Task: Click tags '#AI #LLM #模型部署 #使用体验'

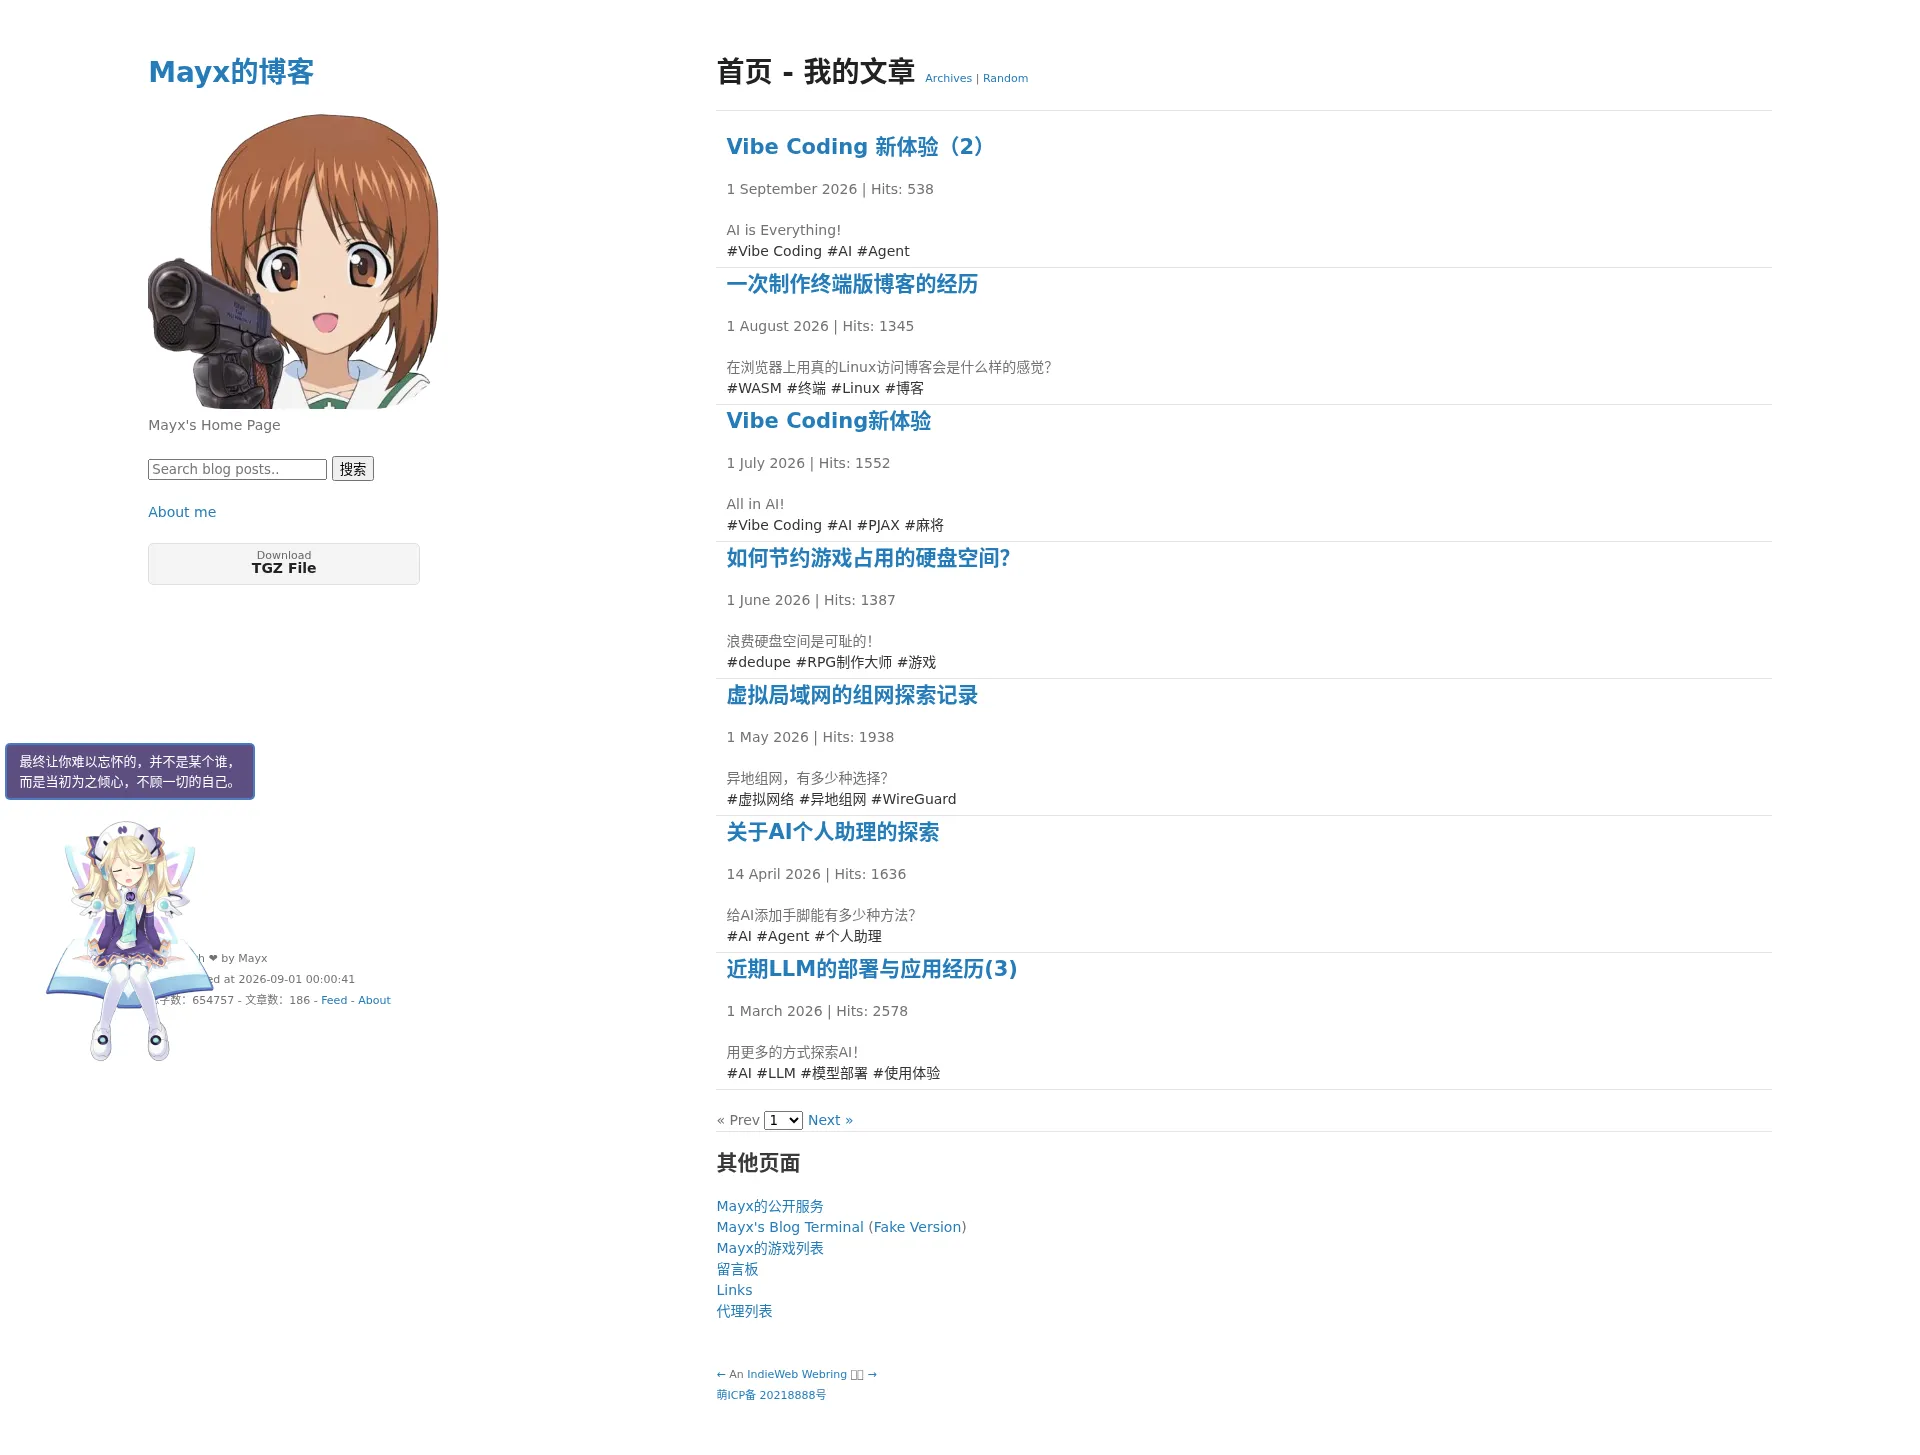Action: 833,1073
